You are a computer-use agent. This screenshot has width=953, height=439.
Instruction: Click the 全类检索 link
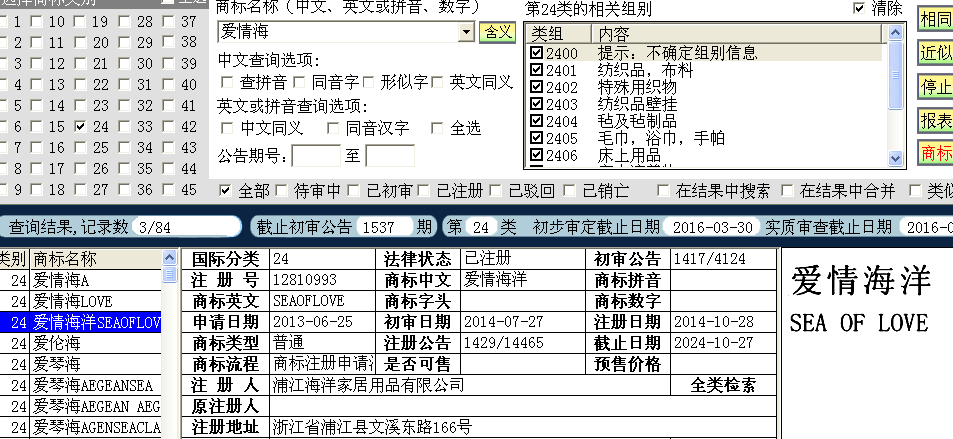click(723, 385)
